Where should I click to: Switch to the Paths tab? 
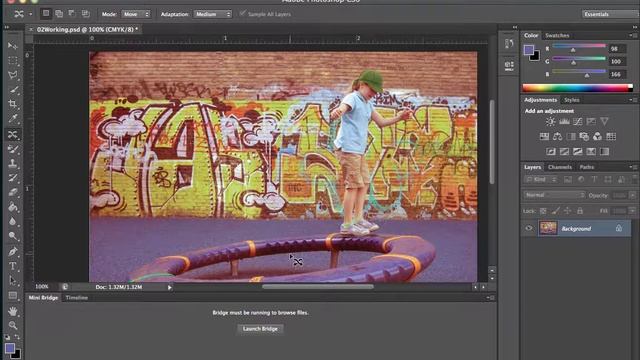point(587,167)
